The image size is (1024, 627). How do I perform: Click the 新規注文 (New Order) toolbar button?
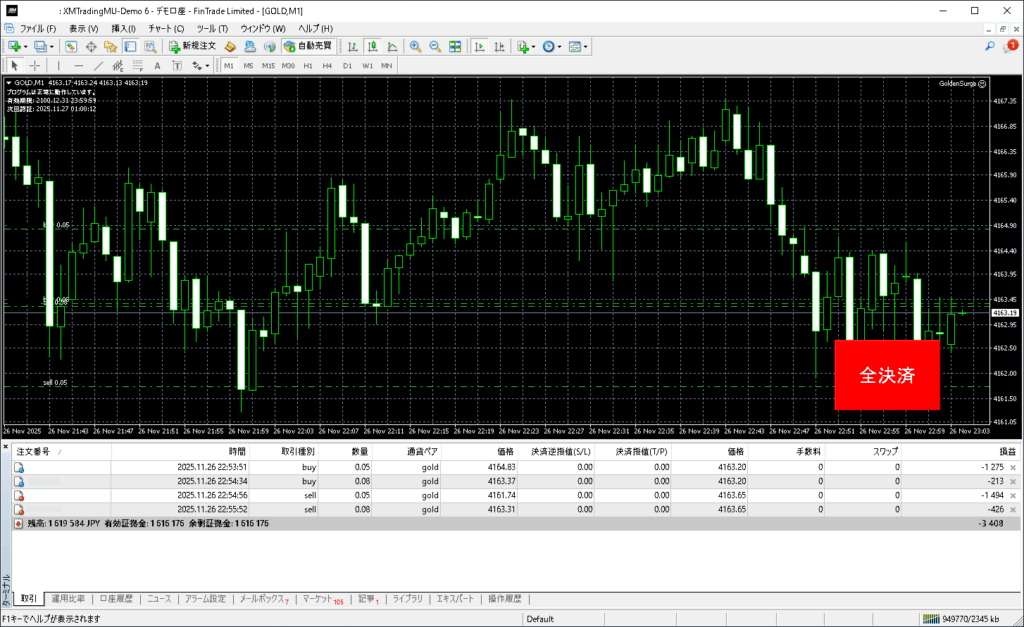click(x=193, y=46)
